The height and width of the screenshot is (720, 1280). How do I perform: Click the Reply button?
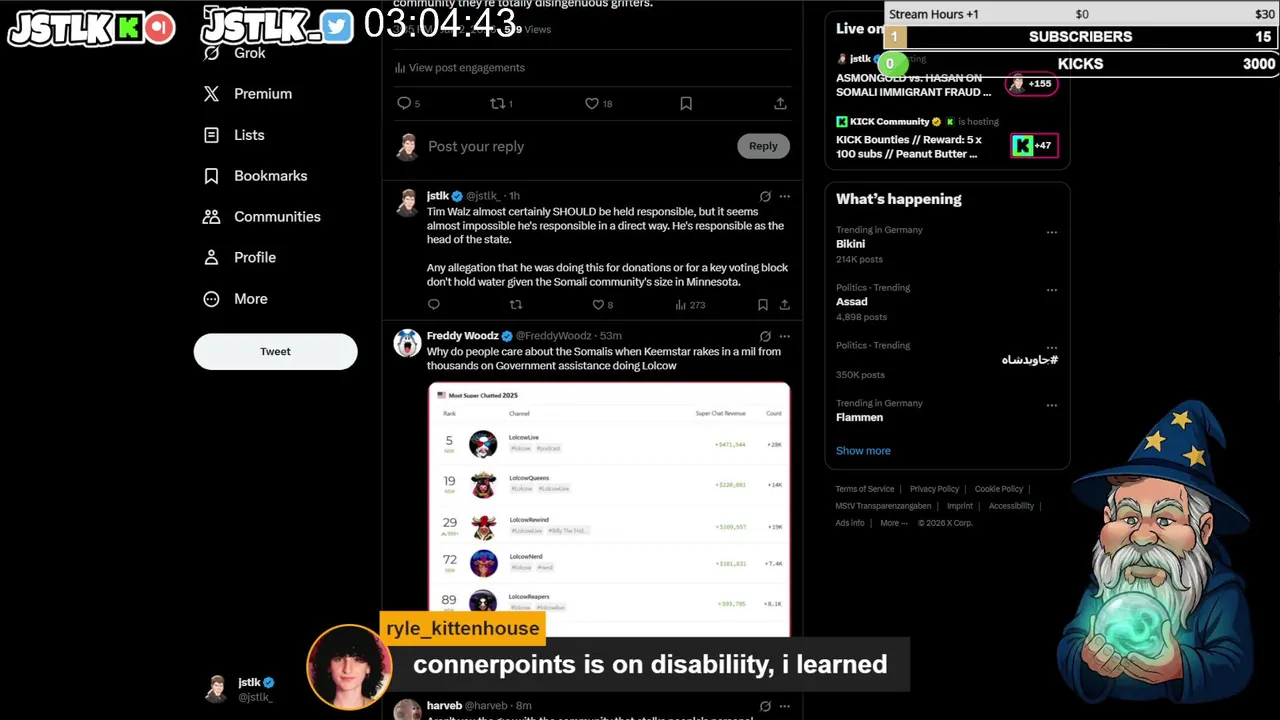coord(763,146)
